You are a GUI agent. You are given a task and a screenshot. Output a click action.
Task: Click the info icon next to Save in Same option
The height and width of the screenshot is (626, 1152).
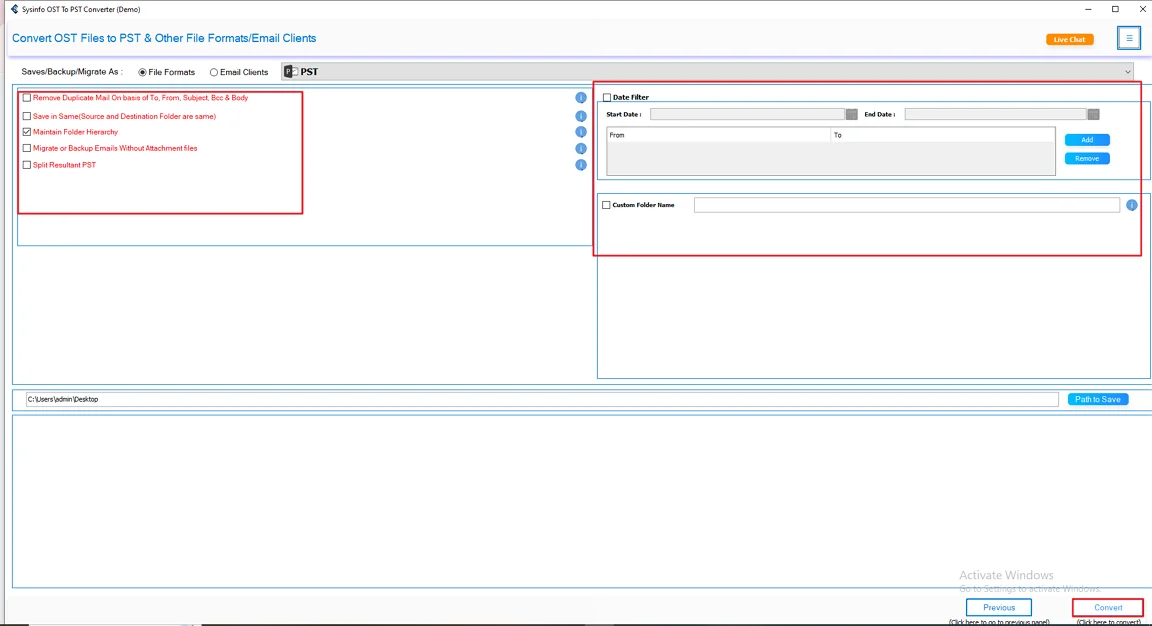(581, 115)
